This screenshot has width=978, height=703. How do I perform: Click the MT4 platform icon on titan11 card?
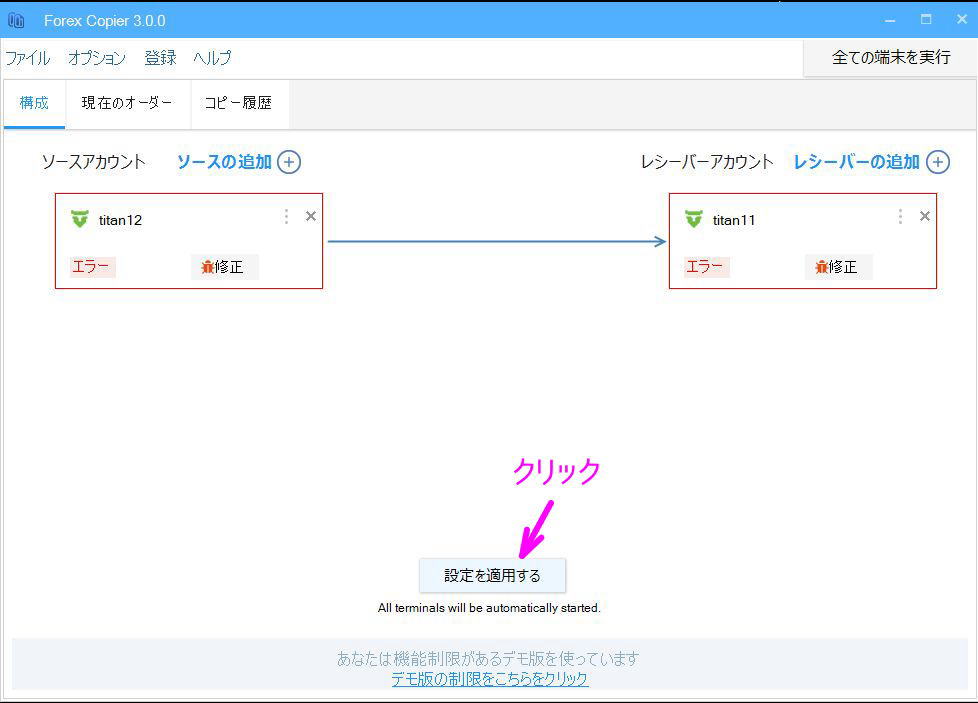click(x=693, y=219)
